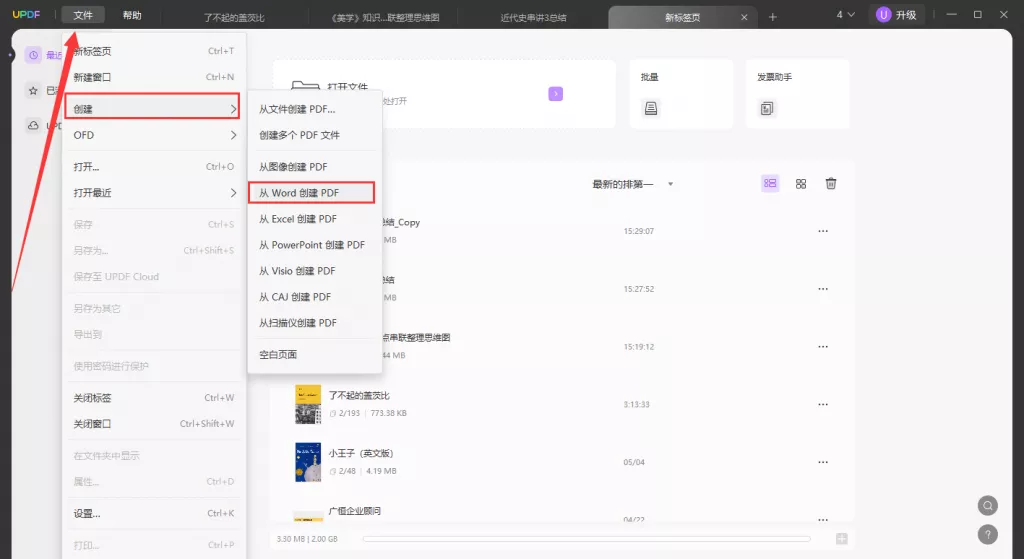Expand the 创建 submenu

[152, 108]
